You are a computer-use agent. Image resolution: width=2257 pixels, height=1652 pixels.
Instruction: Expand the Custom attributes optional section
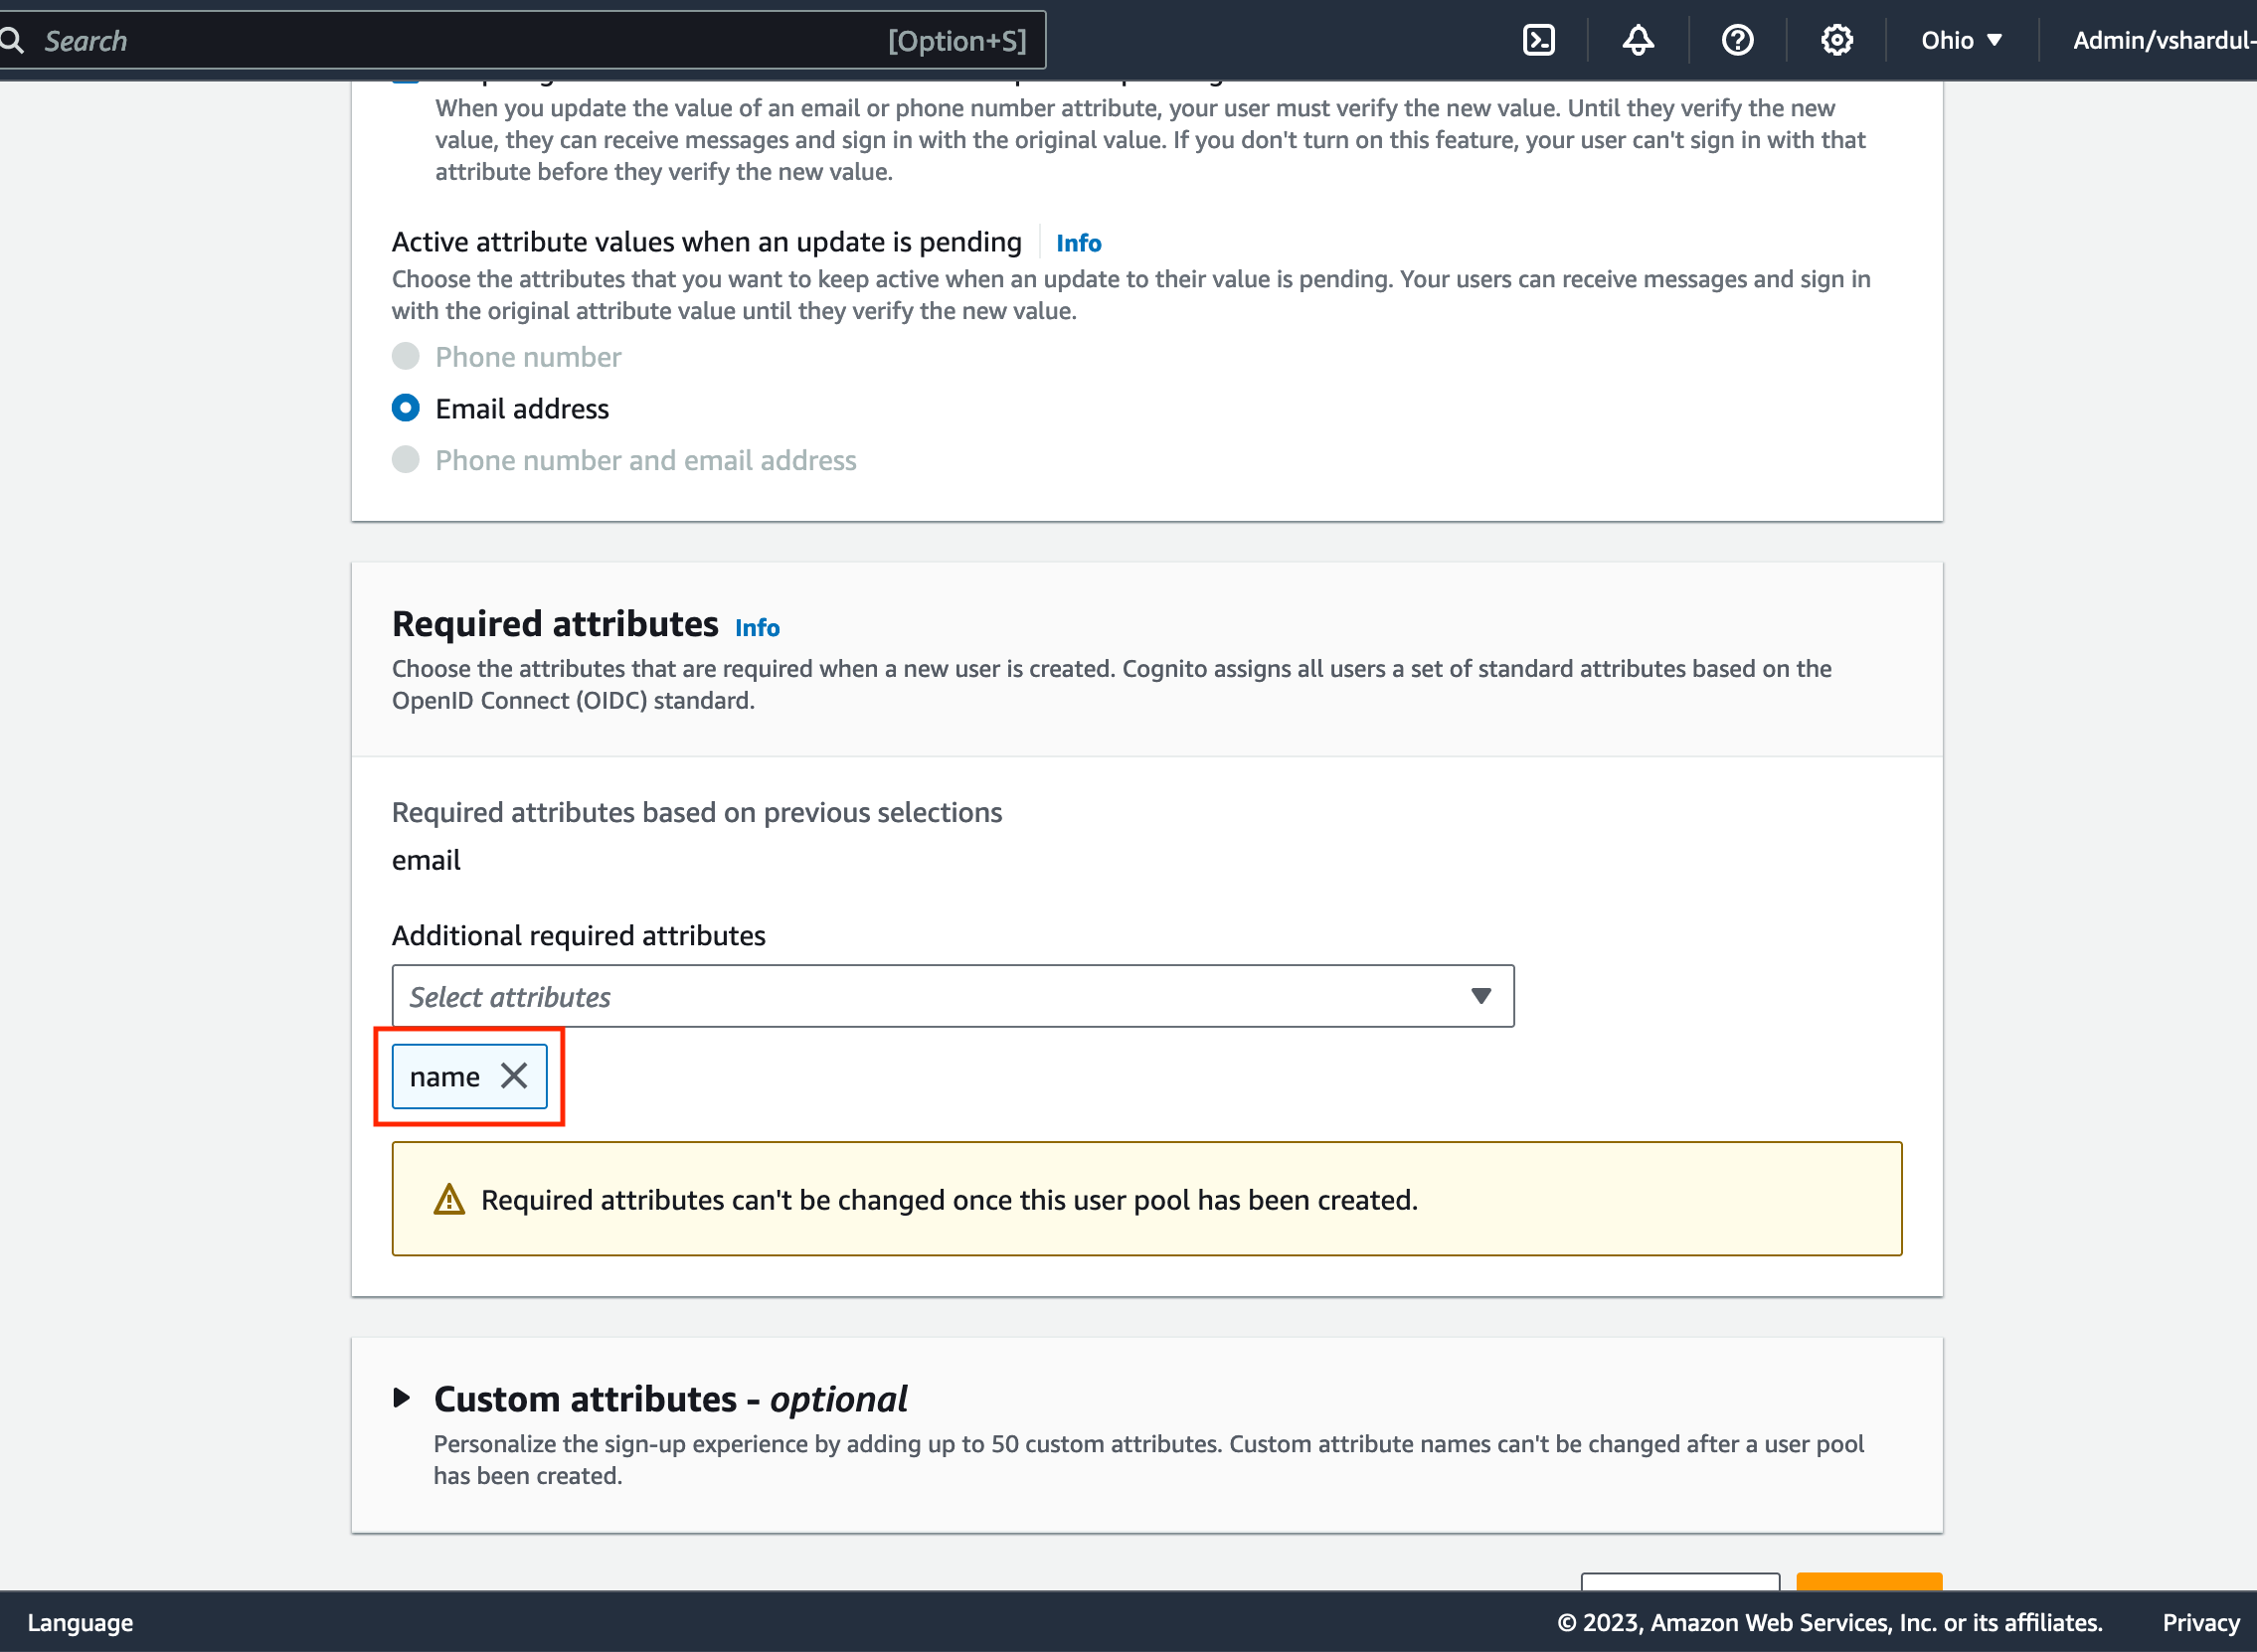(669, 1398)
